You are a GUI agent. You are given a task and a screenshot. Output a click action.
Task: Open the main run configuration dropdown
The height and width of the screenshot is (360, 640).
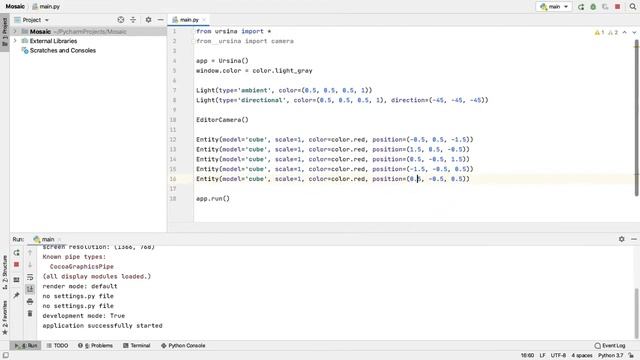(554, 7)
